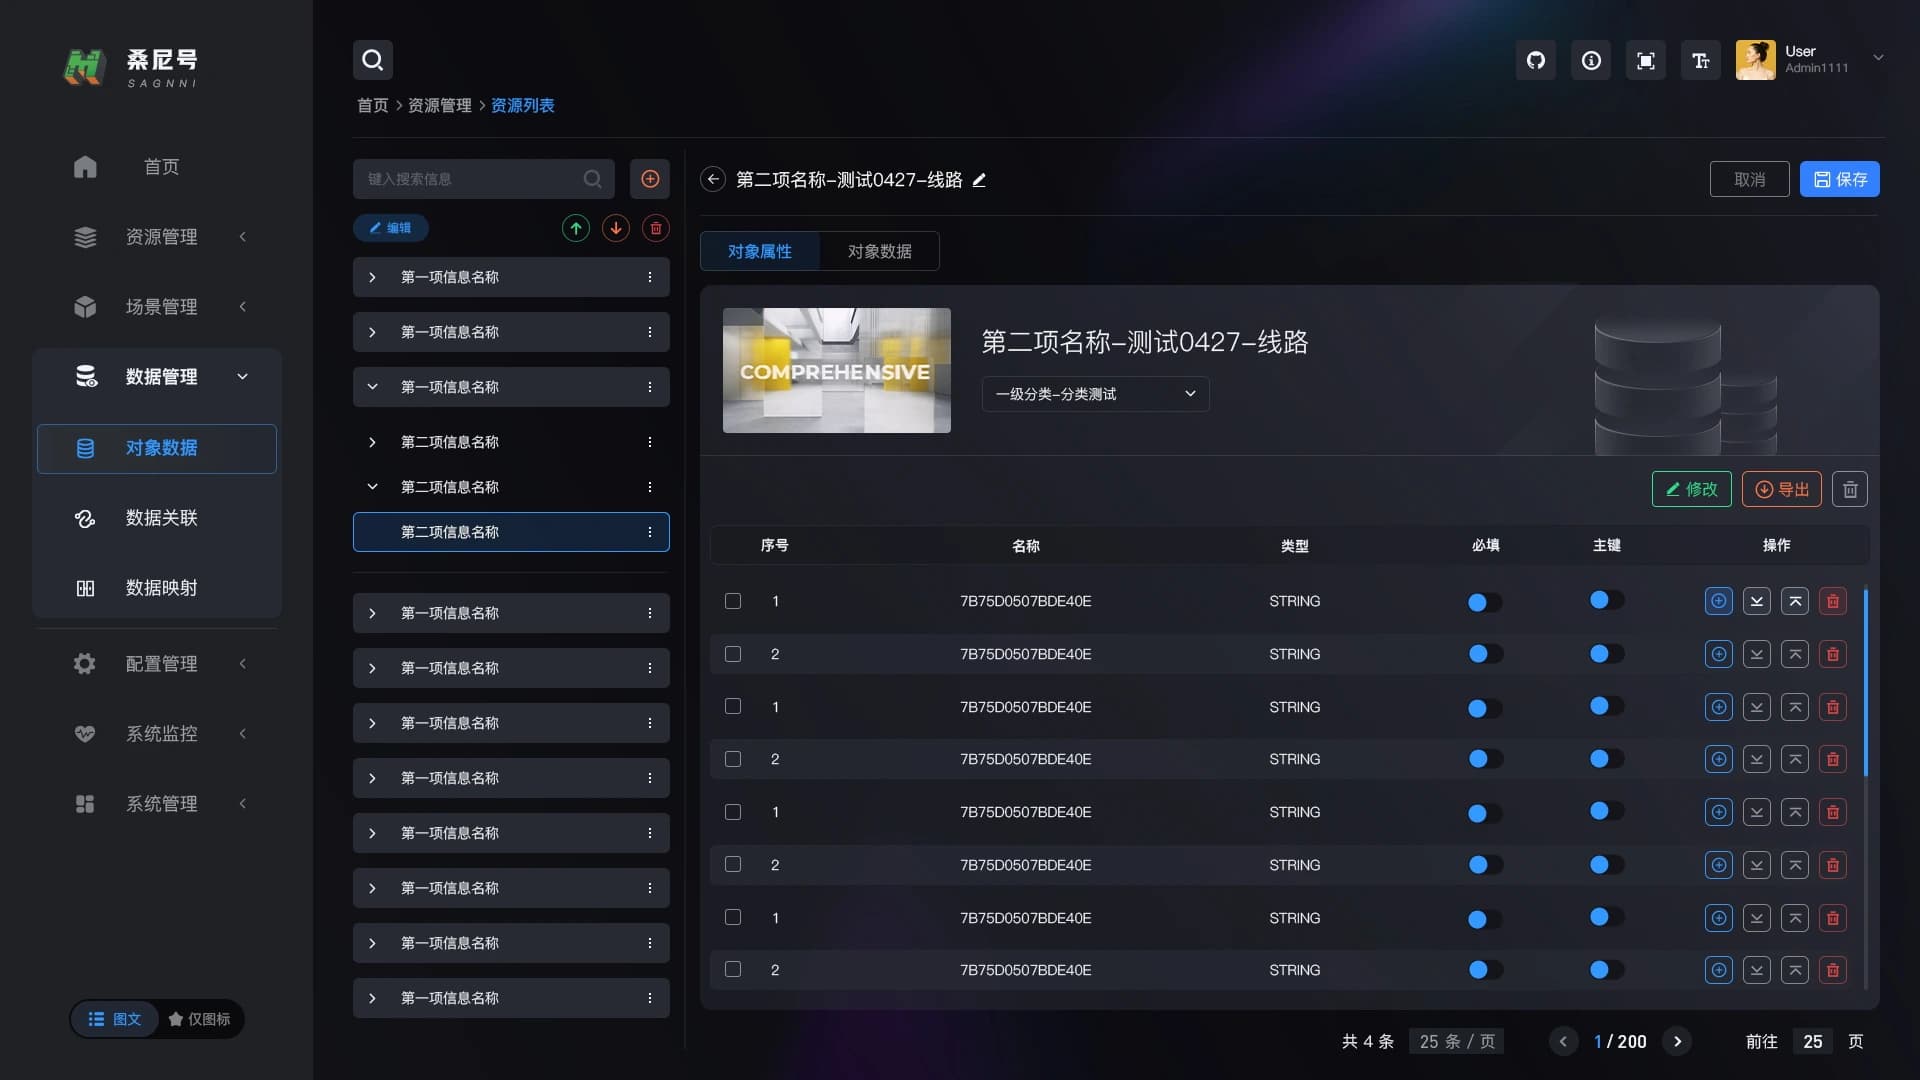
Task: Click the pencil icon to rename title
Action: [979, 180]
